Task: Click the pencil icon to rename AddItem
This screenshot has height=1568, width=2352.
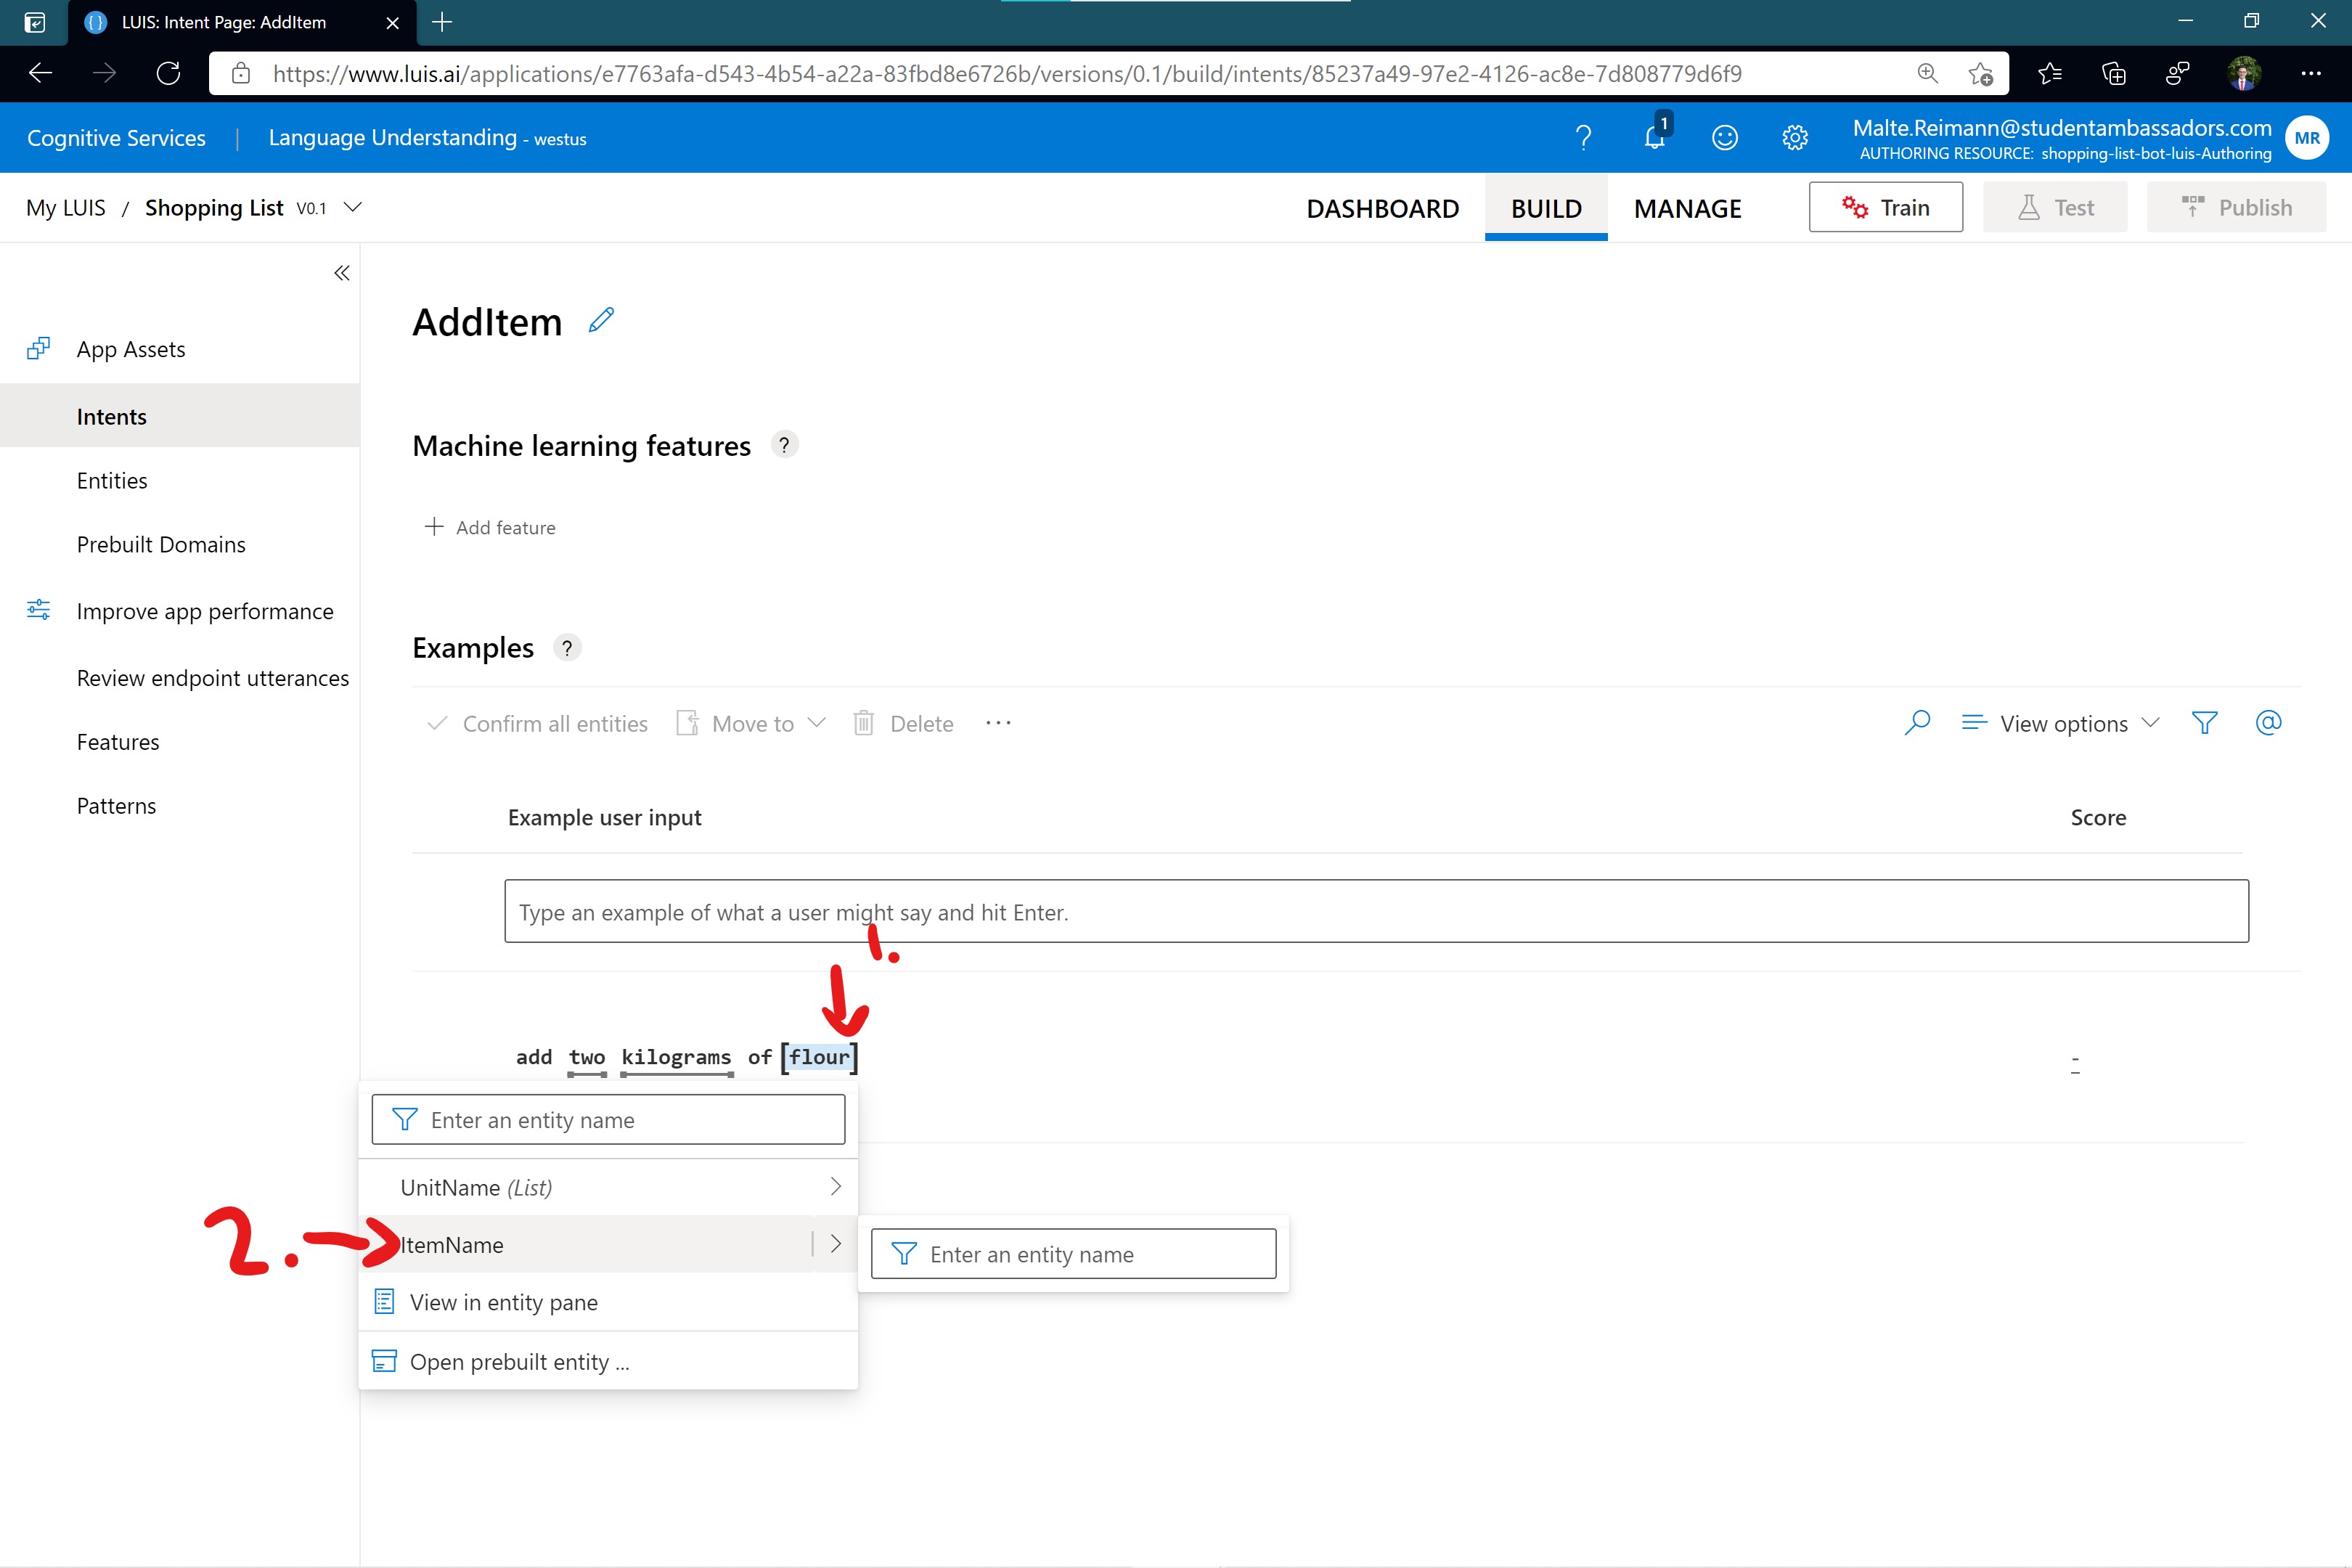Action: [x=601, y=321]
